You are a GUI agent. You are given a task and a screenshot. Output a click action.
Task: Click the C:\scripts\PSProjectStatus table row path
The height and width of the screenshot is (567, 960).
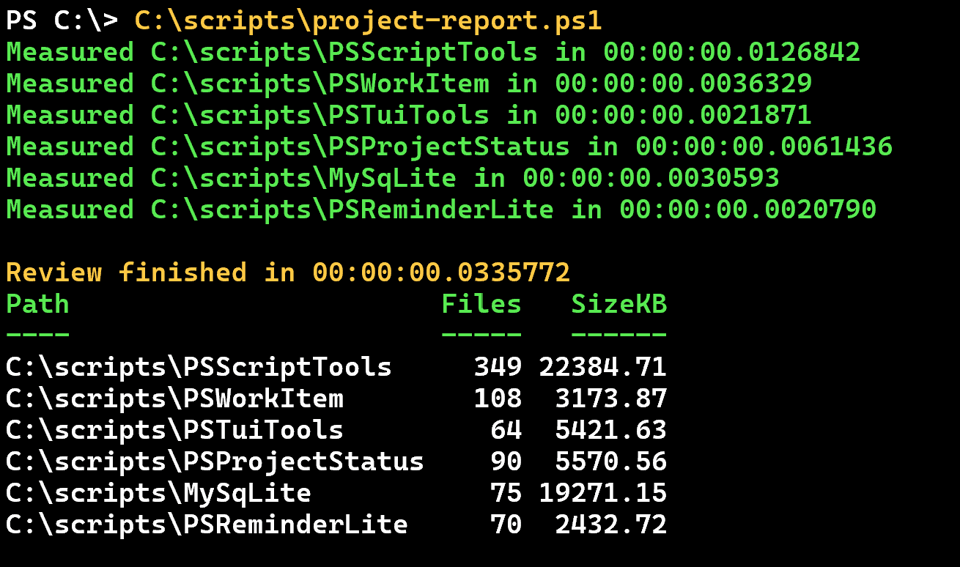215,462
